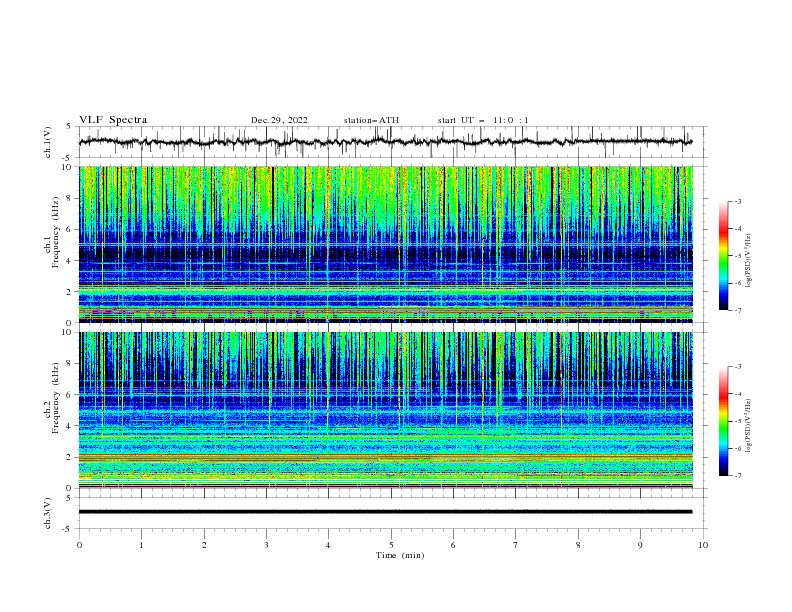Click the '10' kHz tick on ch.2 axis
The width and height of the screenshot is (792, 612).
point(68,332)
